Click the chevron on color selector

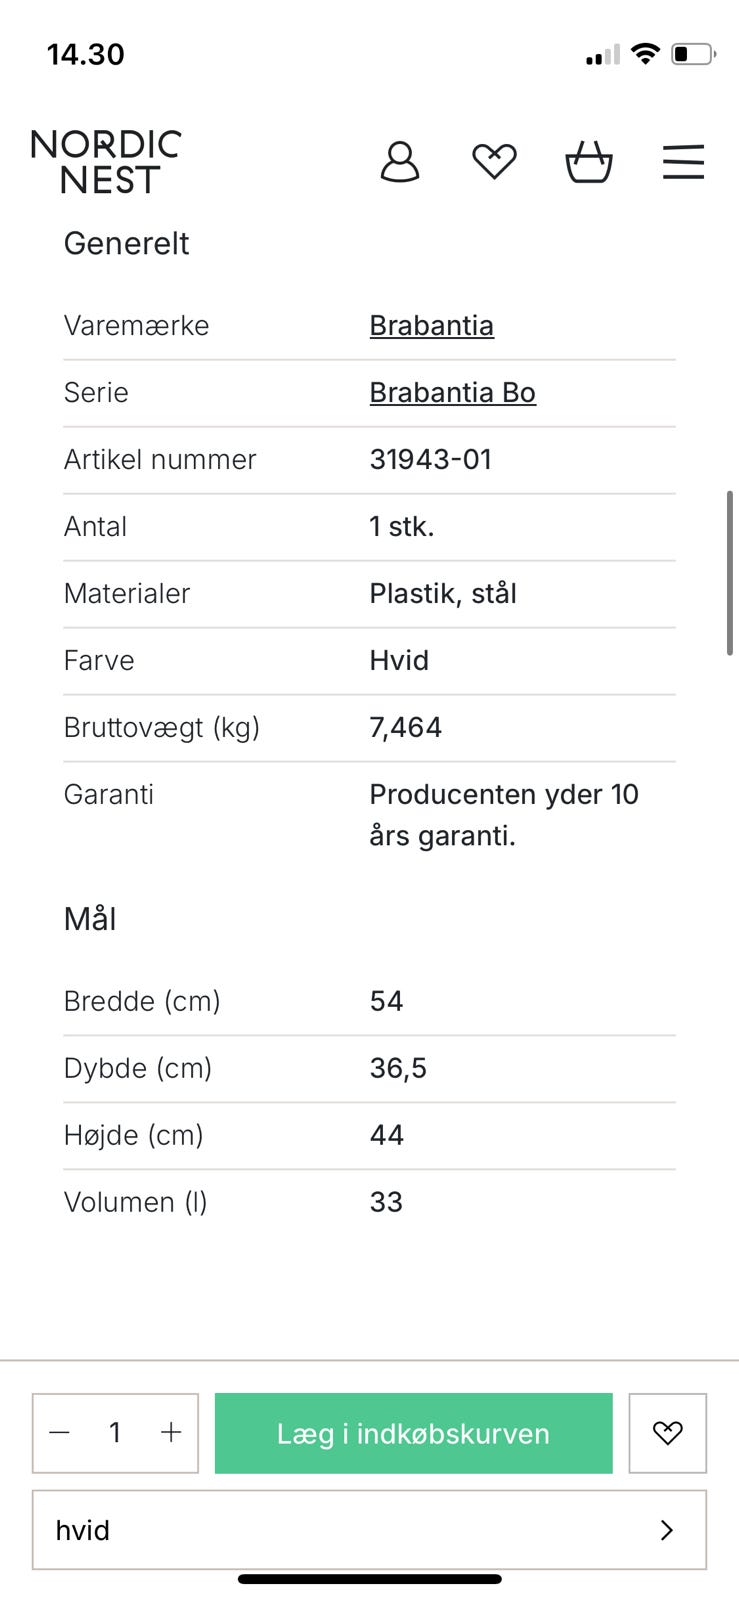pyautogui.click(x=667, y=1530)
